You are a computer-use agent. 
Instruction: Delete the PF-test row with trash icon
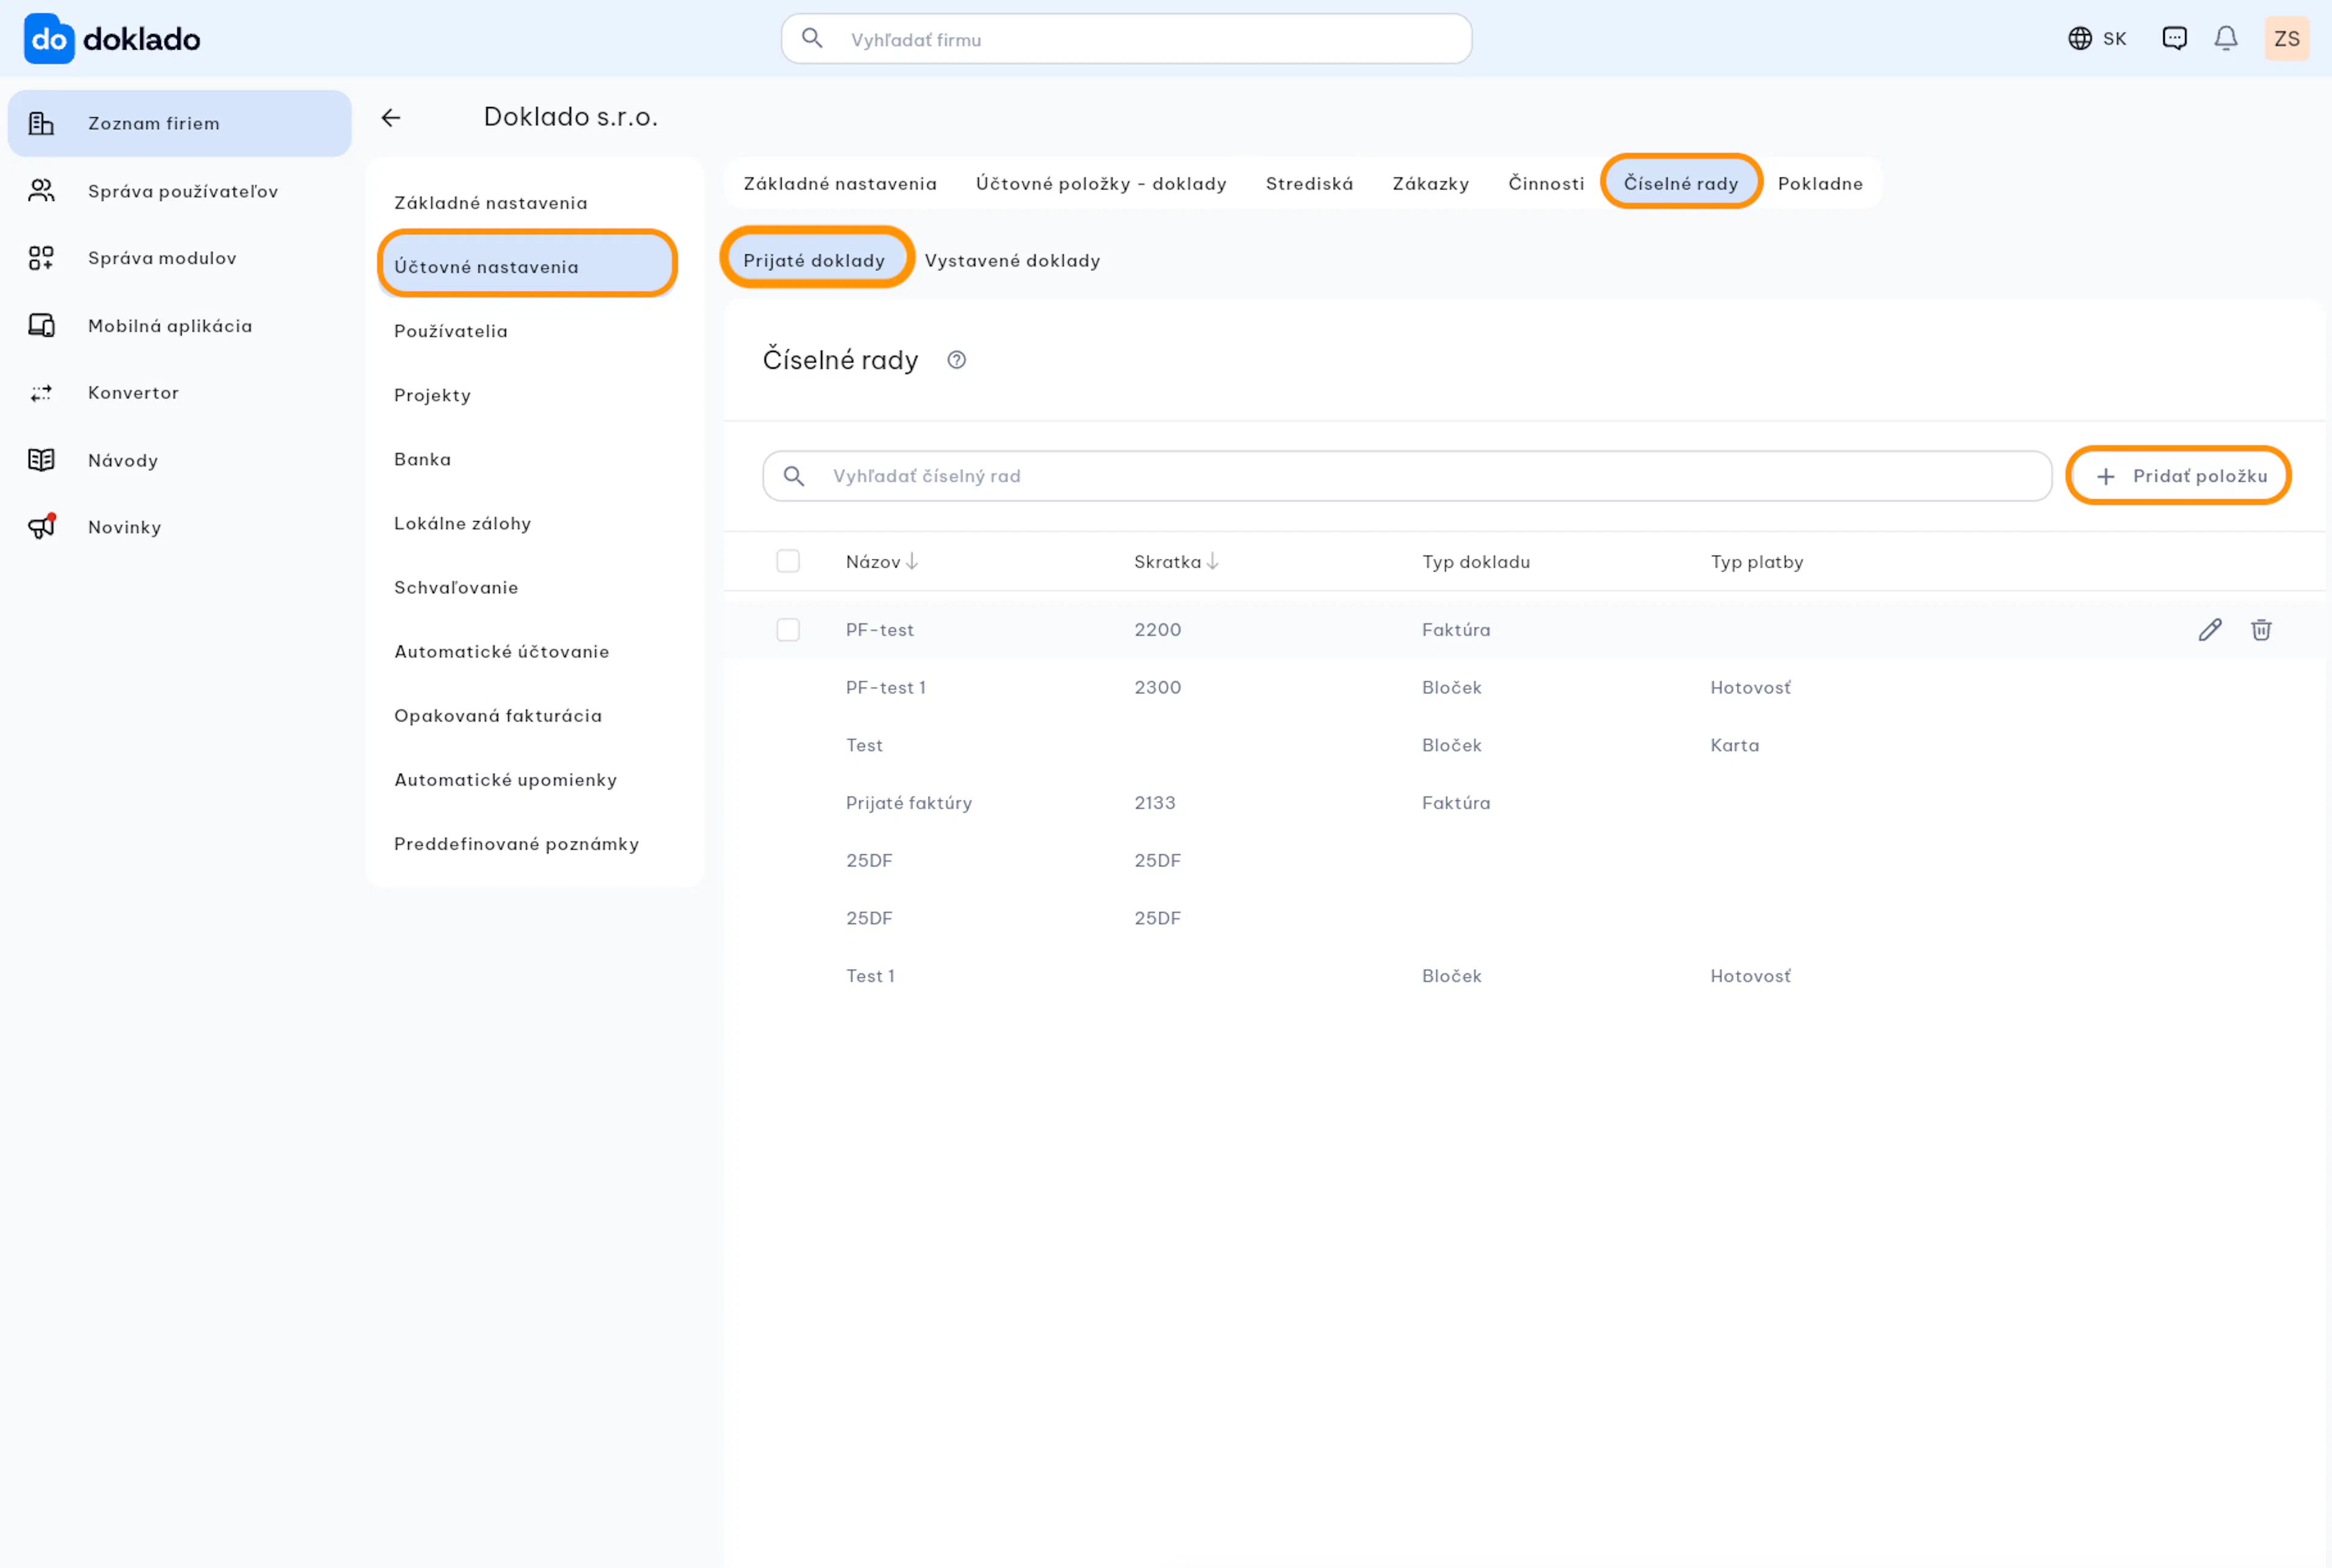point(2261,630)
